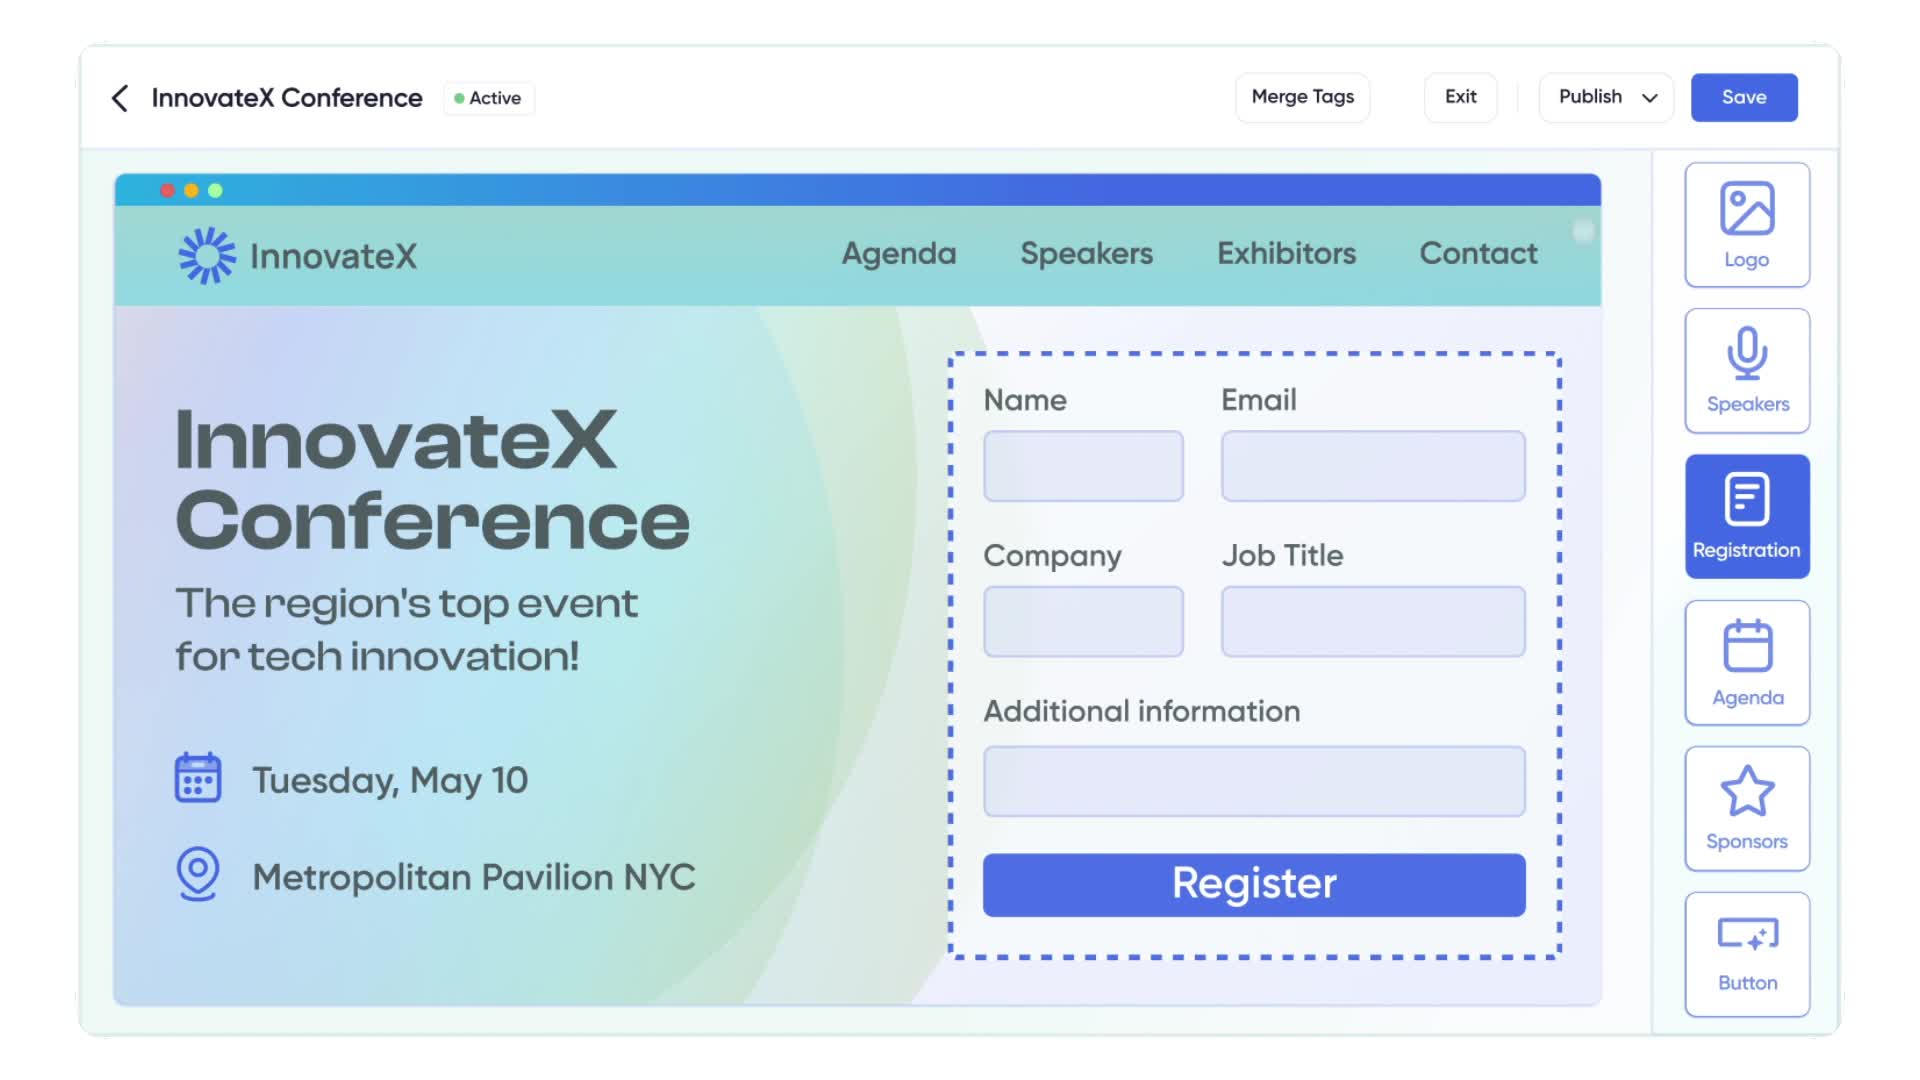This screenshot has height=1080, width=1920.
Task: Click the red dot in preview window bar
Action: point(167,190)
